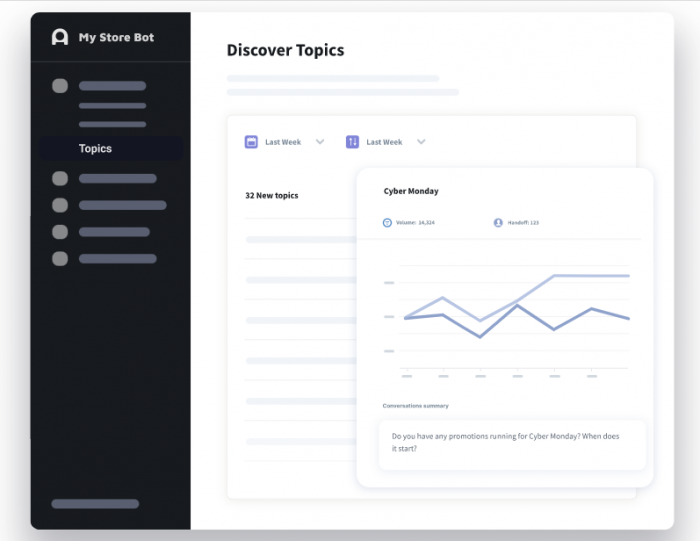Image resolution: width=700 pixels, height=541 pixels.
Task: Click the '32 New topics' heading
Action: (271, 196)
